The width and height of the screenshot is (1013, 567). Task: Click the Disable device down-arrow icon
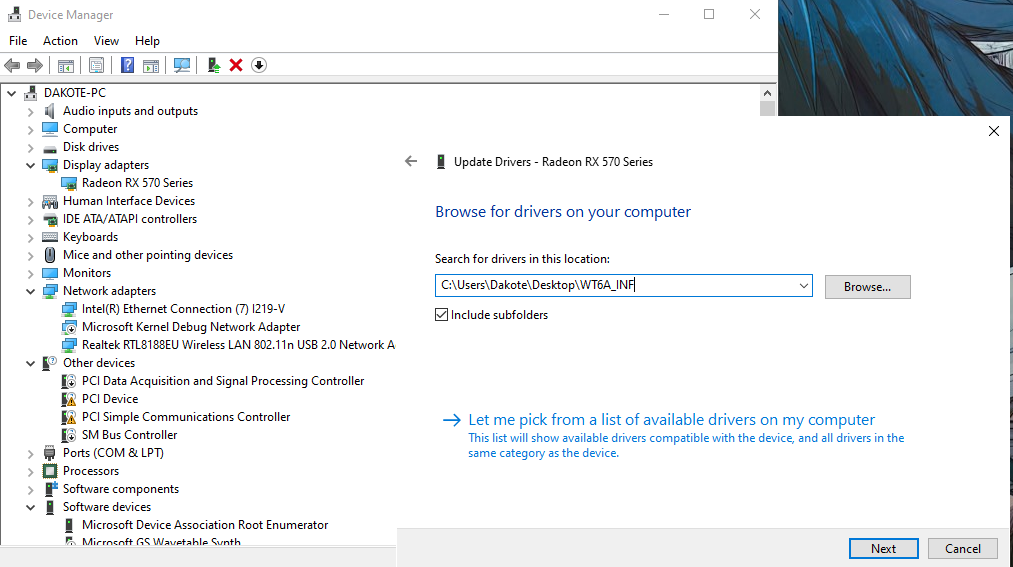[x=259, y=65]
